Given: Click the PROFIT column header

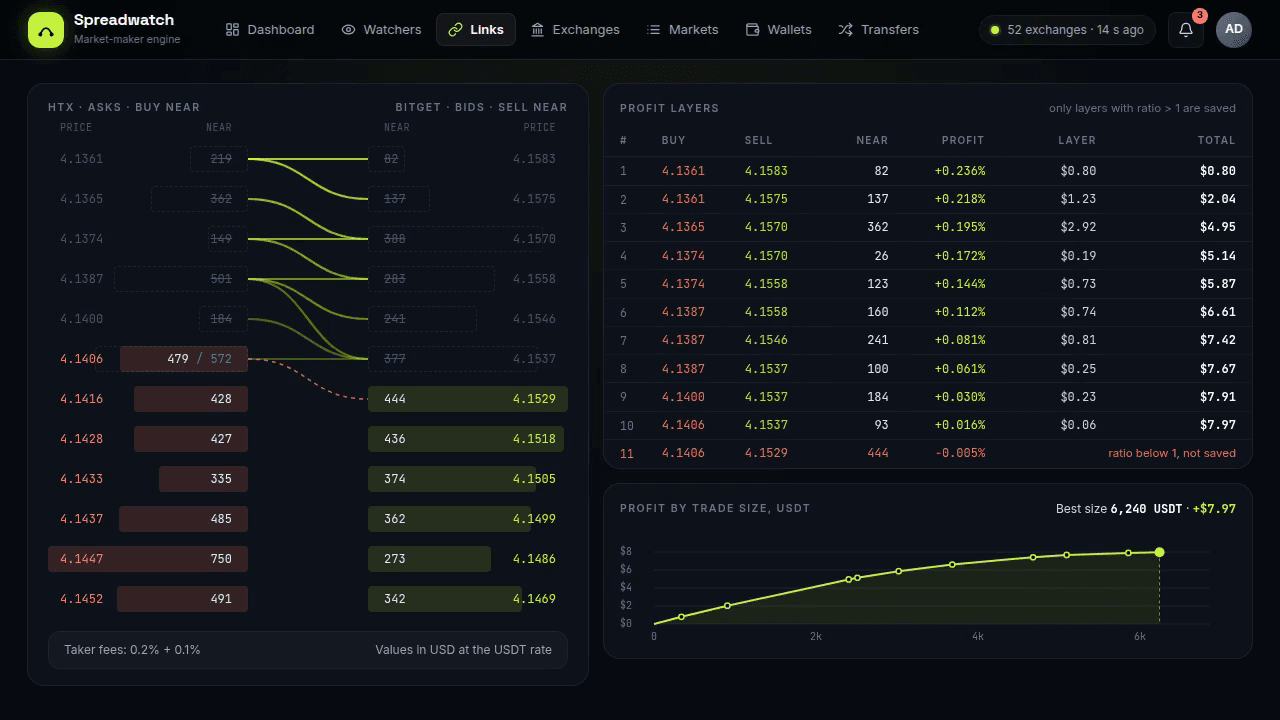Looking at the screenshot, I should 963,140.
